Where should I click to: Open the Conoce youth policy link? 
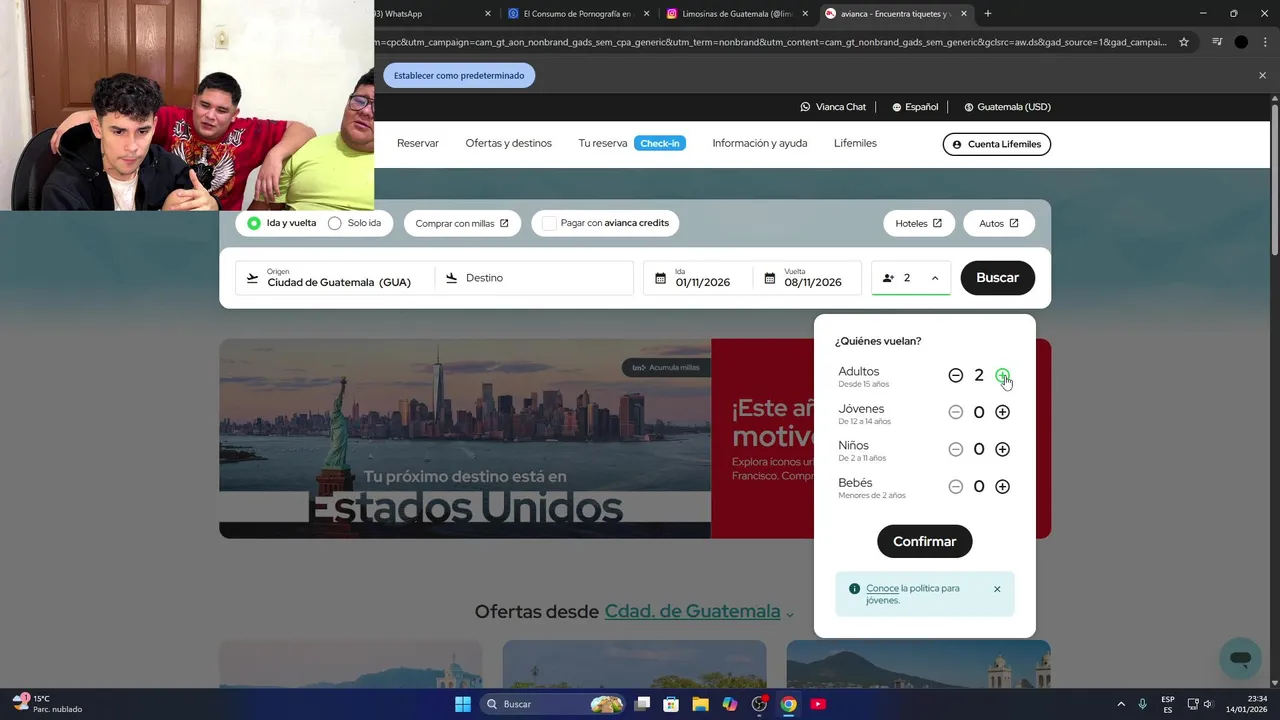point(882,588)
